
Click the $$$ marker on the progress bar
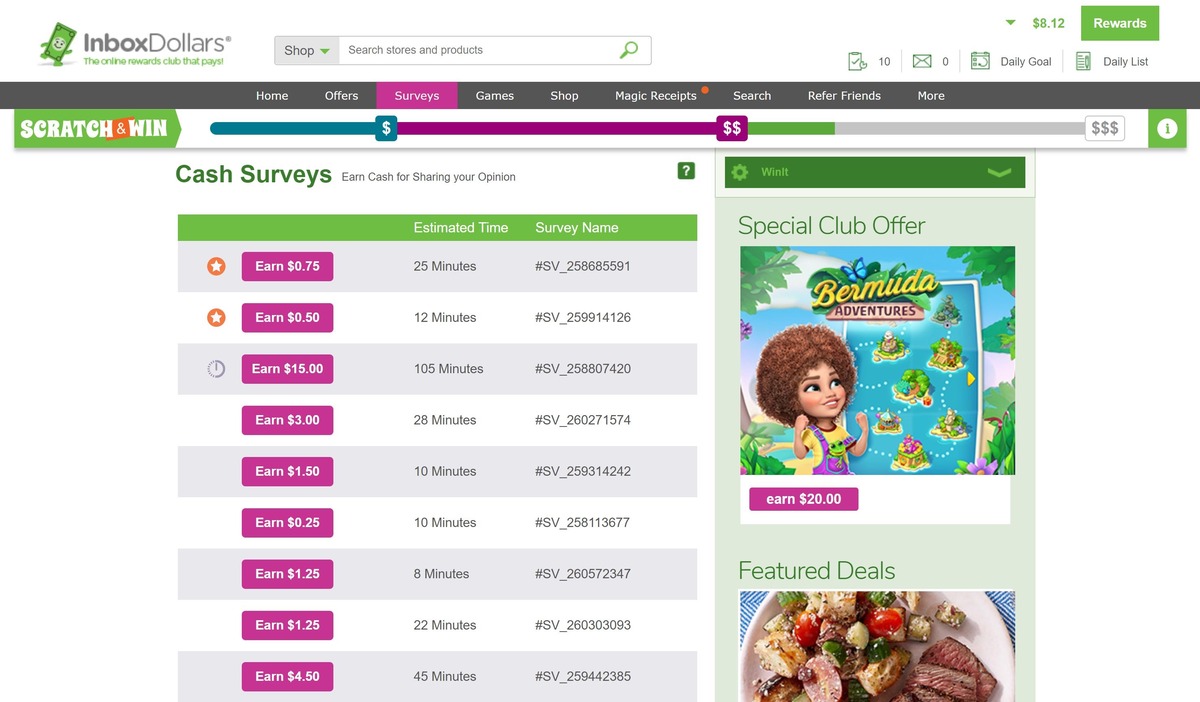tap(1104, 128)
